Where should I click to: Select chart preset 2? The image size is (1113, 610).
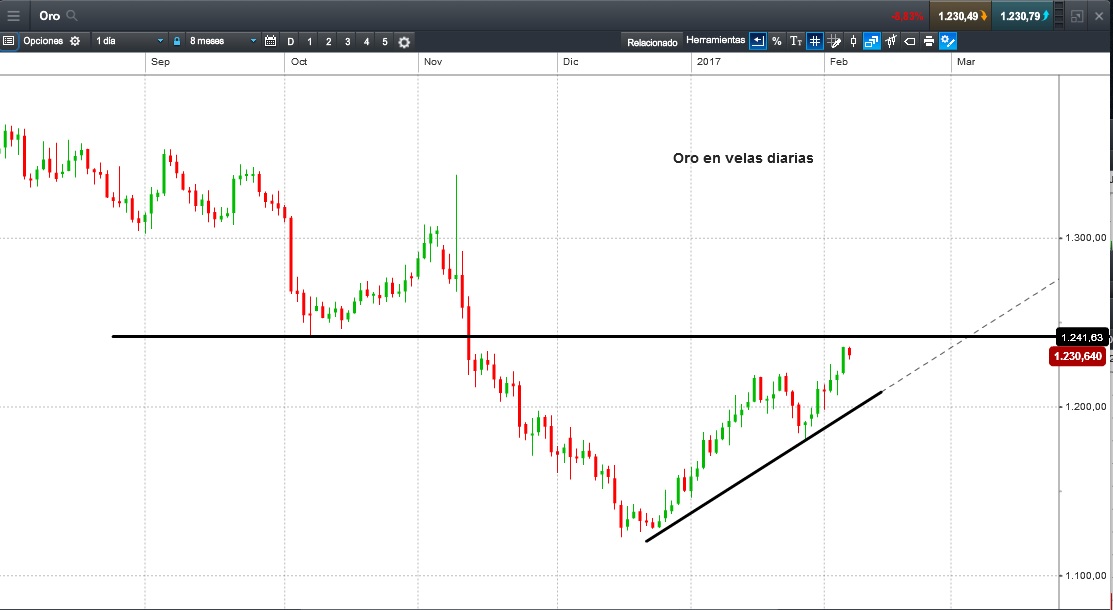[x=329, y=42]
